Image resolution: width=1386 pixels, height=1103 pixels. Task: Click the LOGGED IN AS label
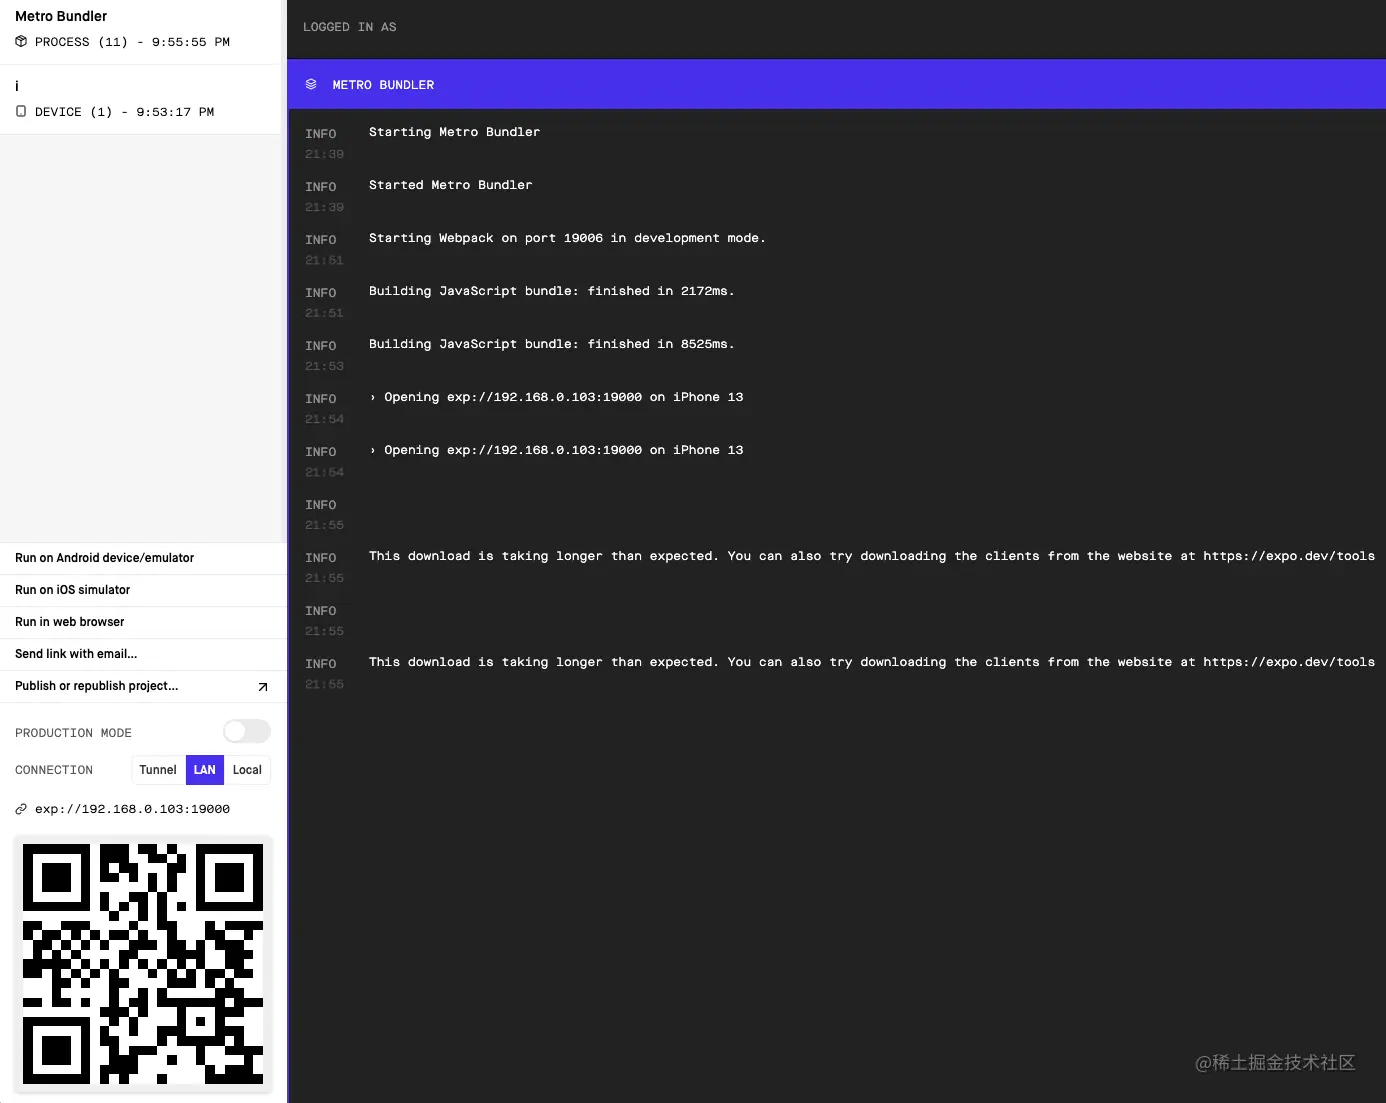point(350,27)
